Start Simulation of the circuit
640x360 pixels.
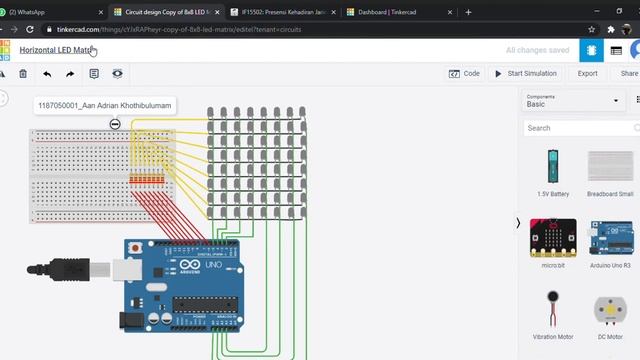pos(526,74)
